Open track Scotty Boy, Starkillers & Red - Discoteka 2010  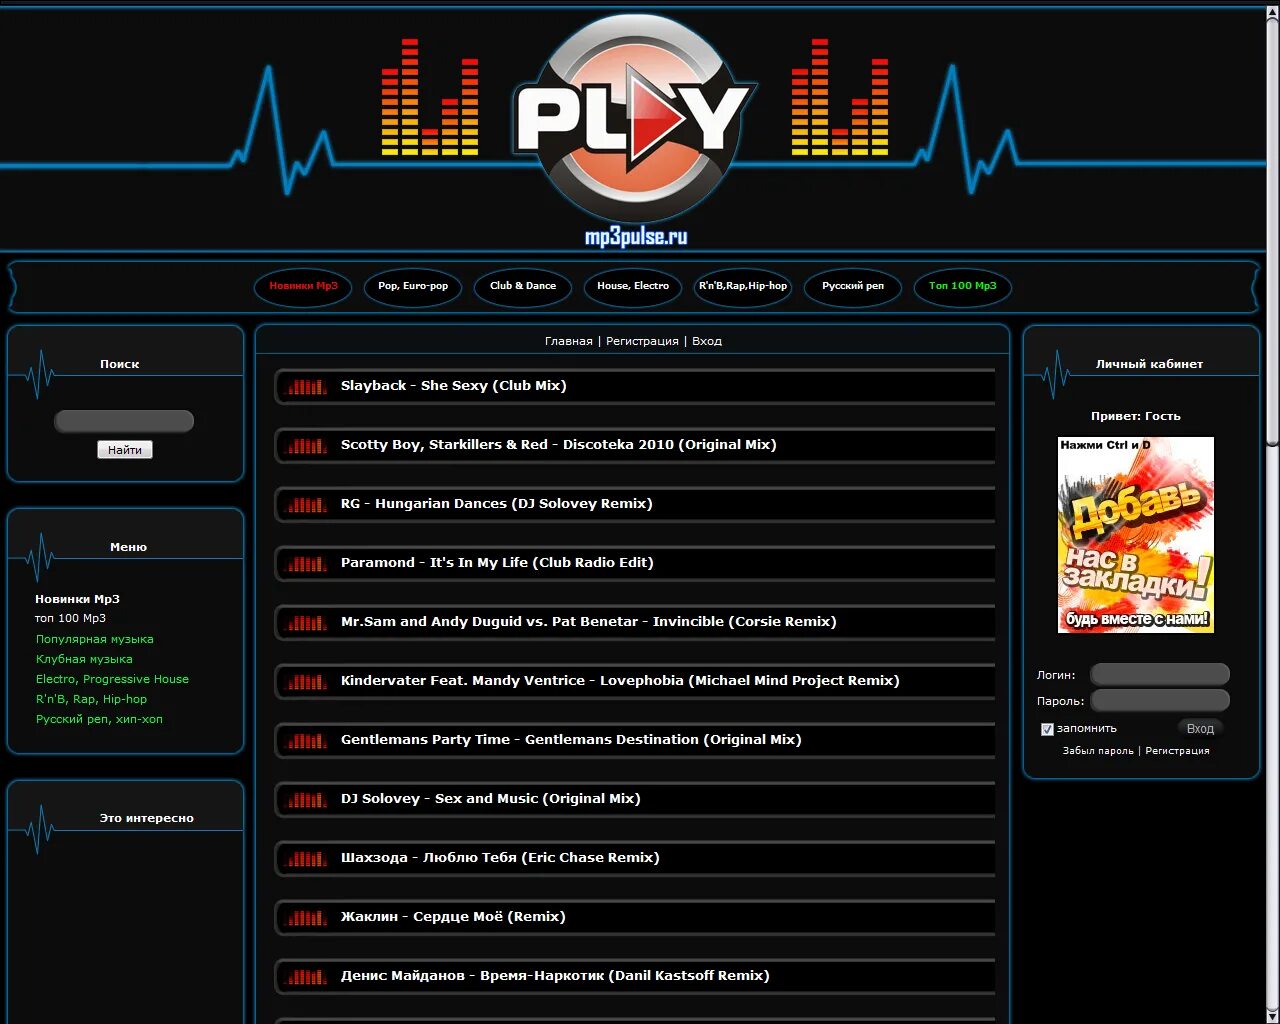559,445
